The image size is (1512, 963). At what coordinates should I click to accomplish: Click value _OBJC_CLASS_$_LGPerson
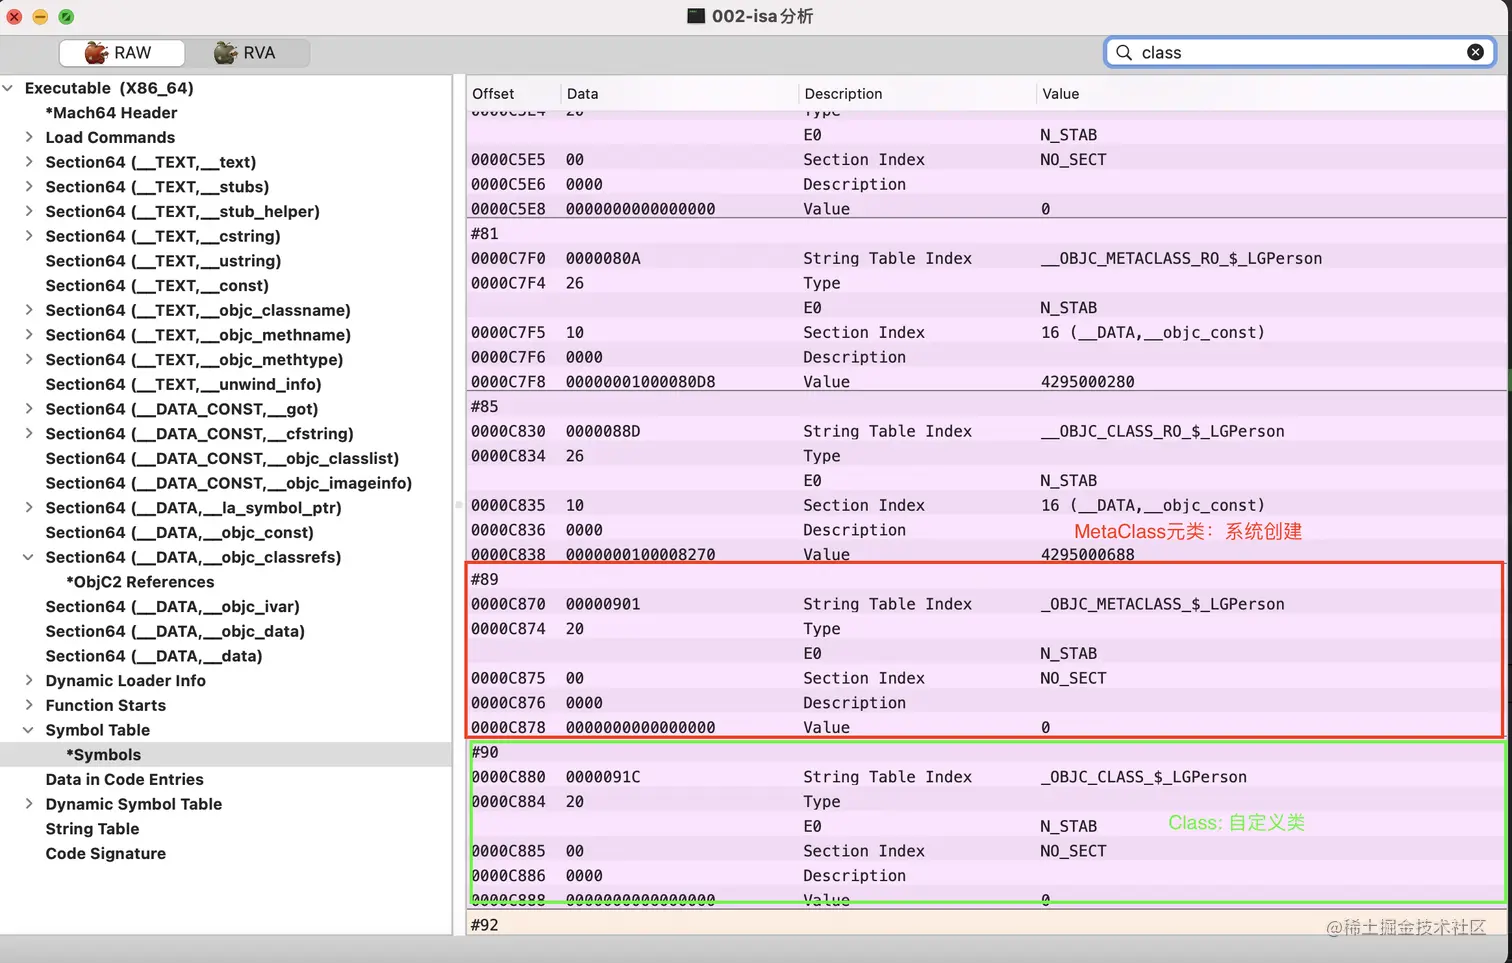[1143, 777]
